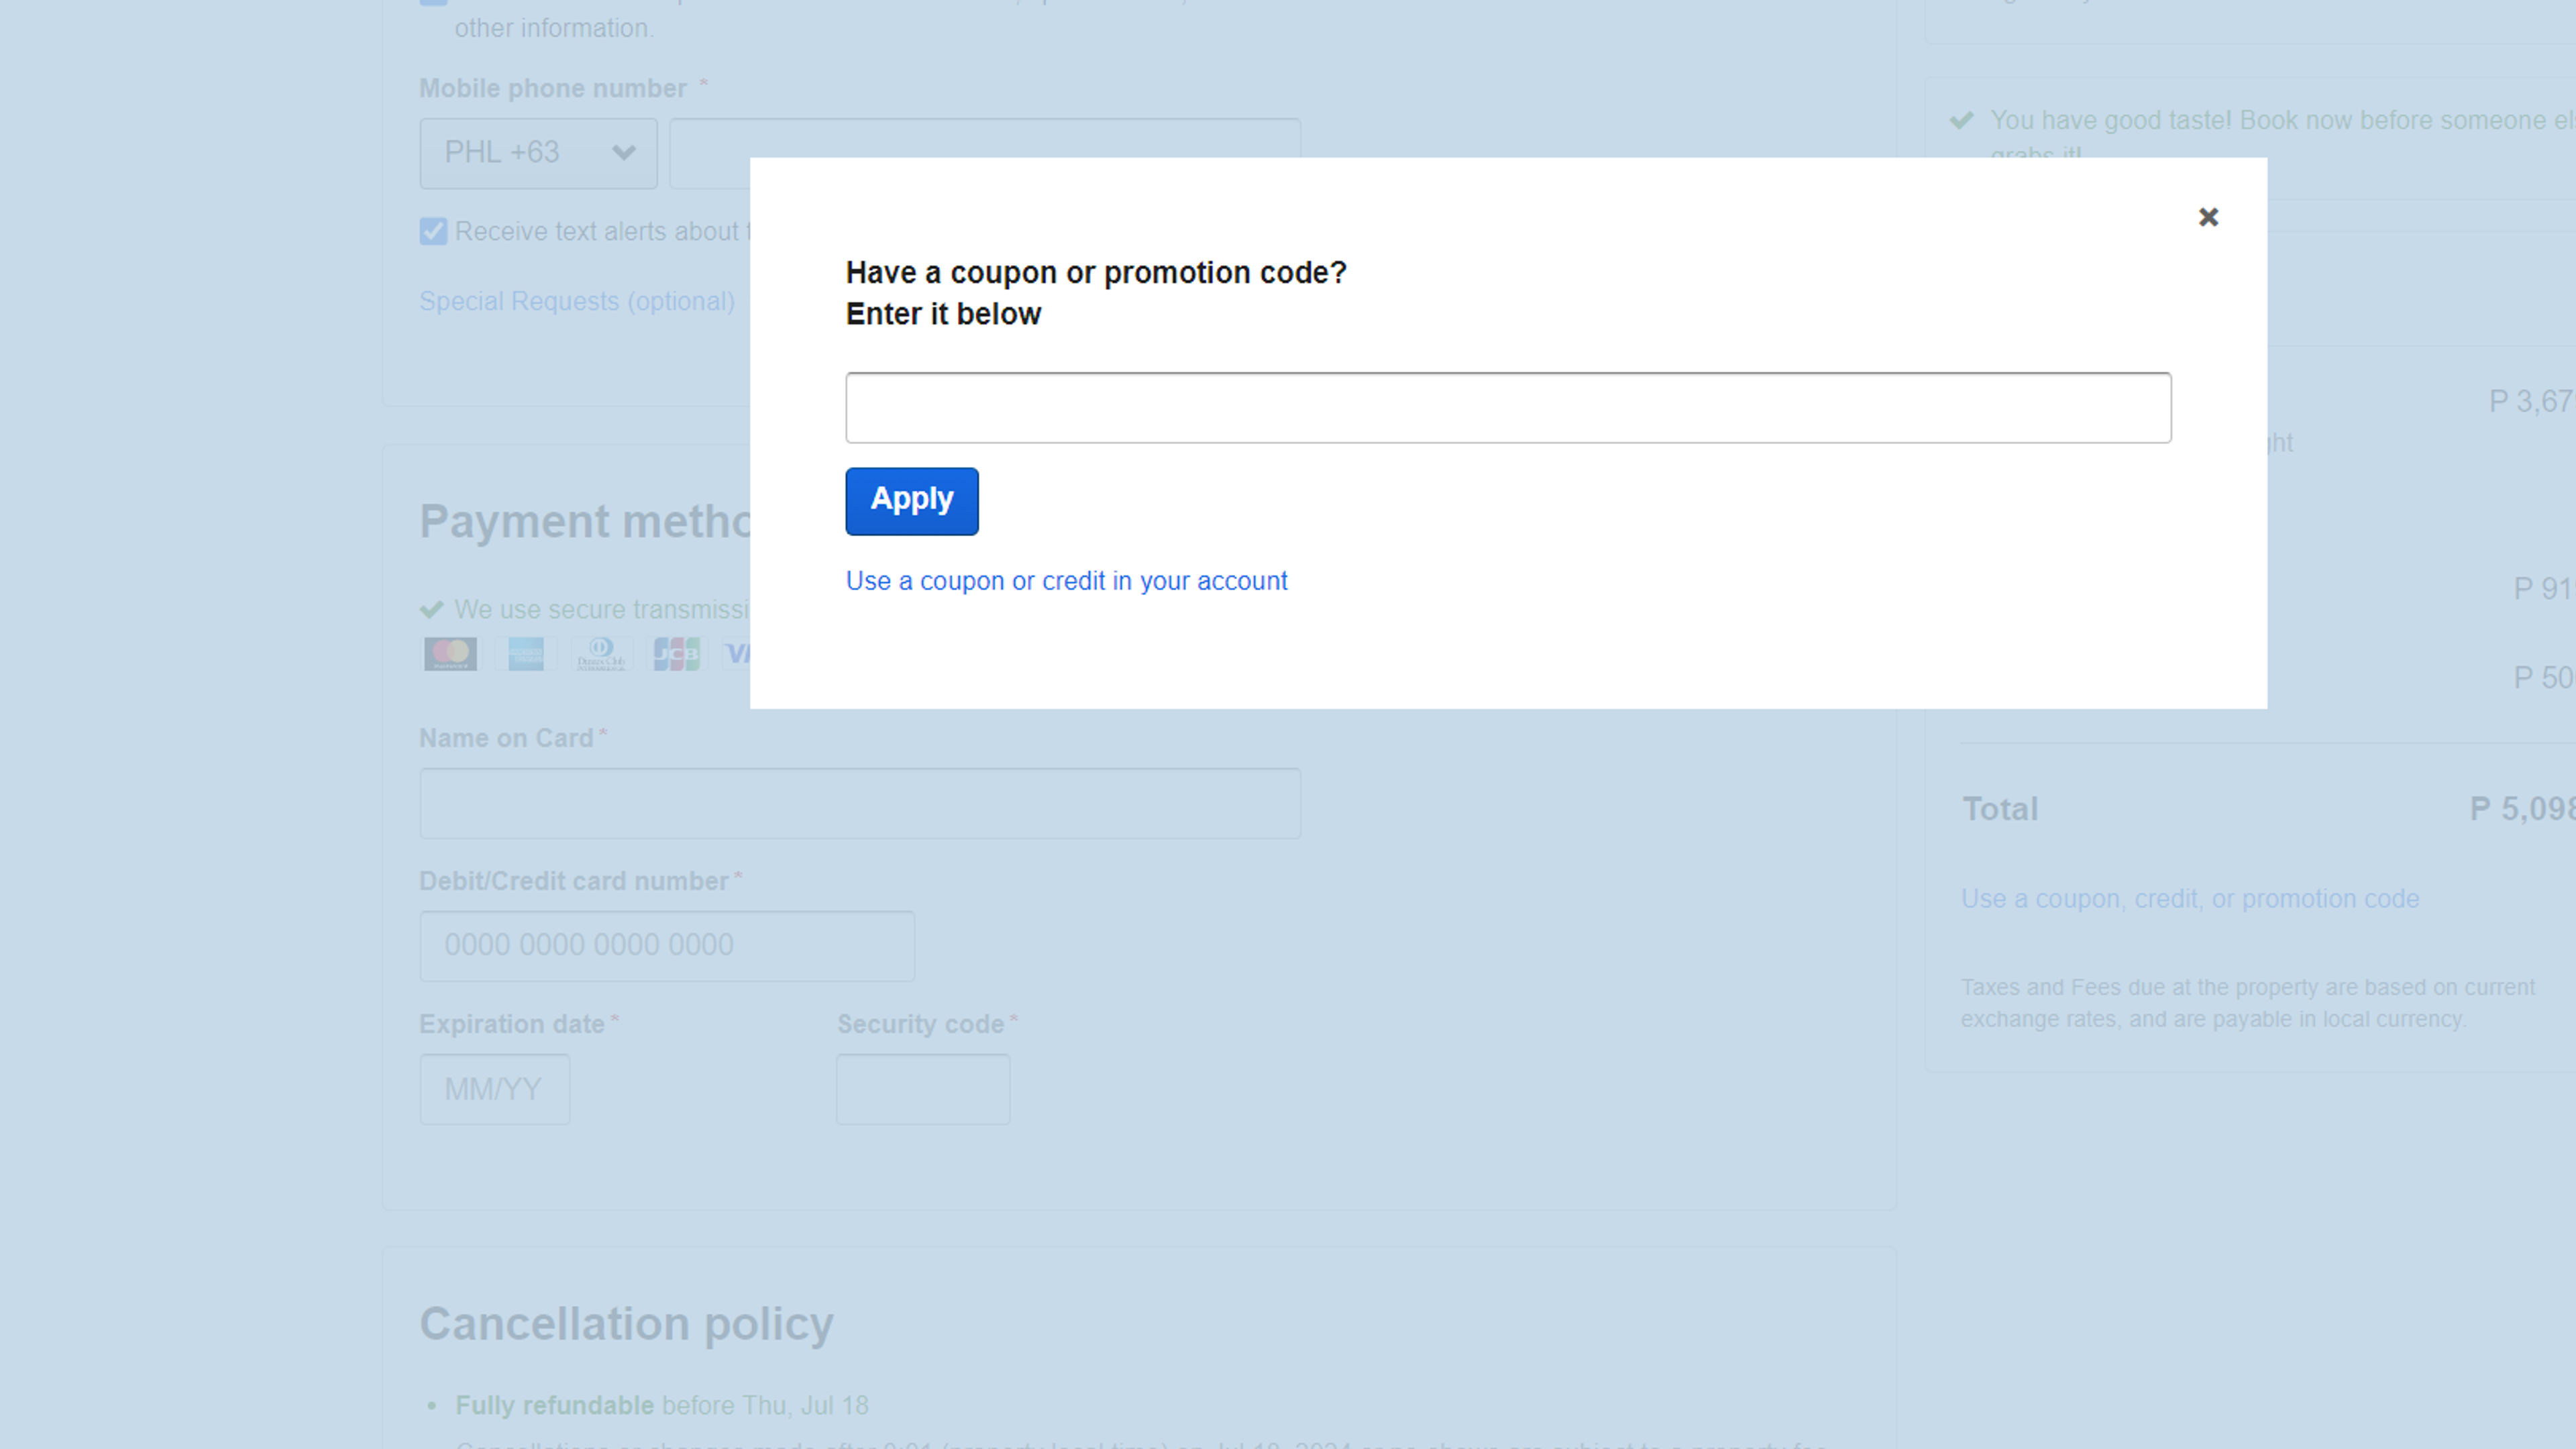Toggle the 'Receive text alerts' checkbox
This screenshot has height=1449, width=2576.
[433, 232]
